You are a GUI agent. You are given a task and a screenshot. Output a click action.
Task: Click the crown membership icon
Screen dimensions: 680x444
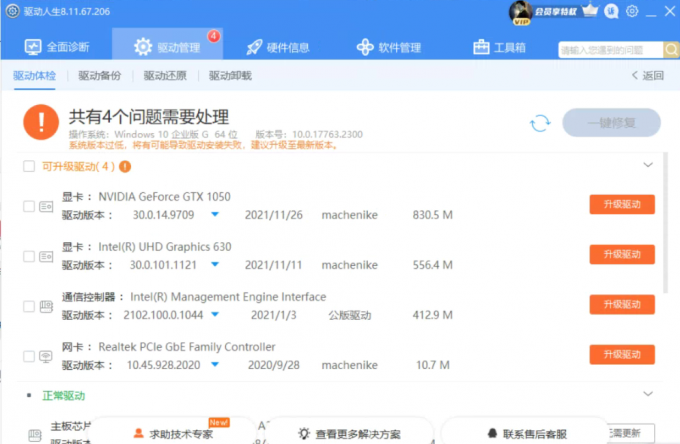[x=590, y=10]
